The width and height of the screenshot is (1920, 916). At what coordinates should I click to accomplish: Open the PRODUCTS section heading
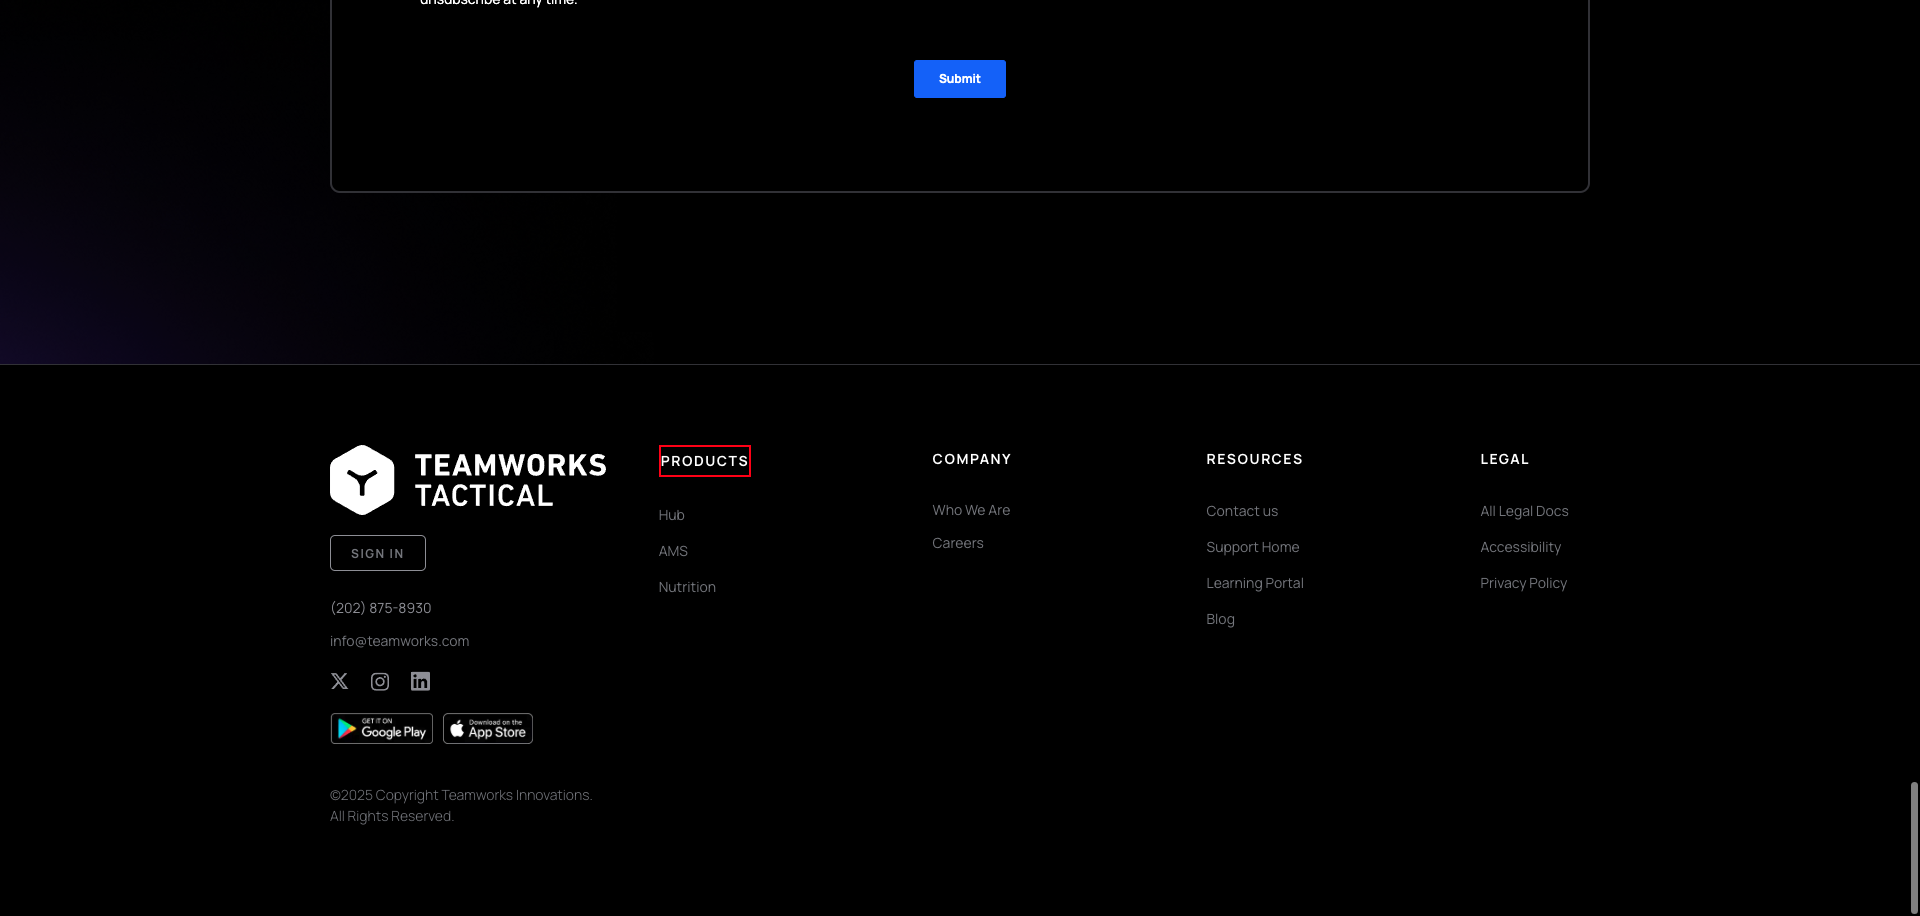click(x=704, y=461)
